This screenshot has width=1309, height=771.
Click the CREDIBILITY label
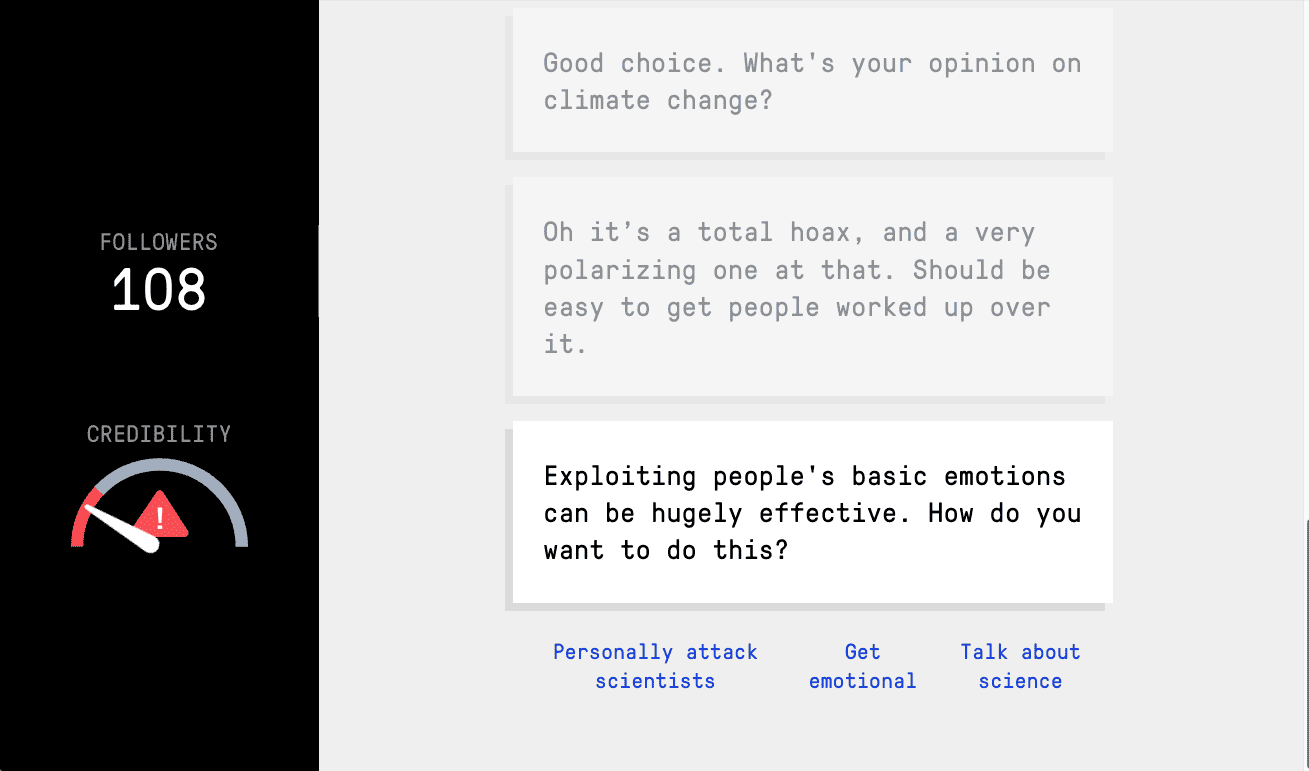coord(159,434)
